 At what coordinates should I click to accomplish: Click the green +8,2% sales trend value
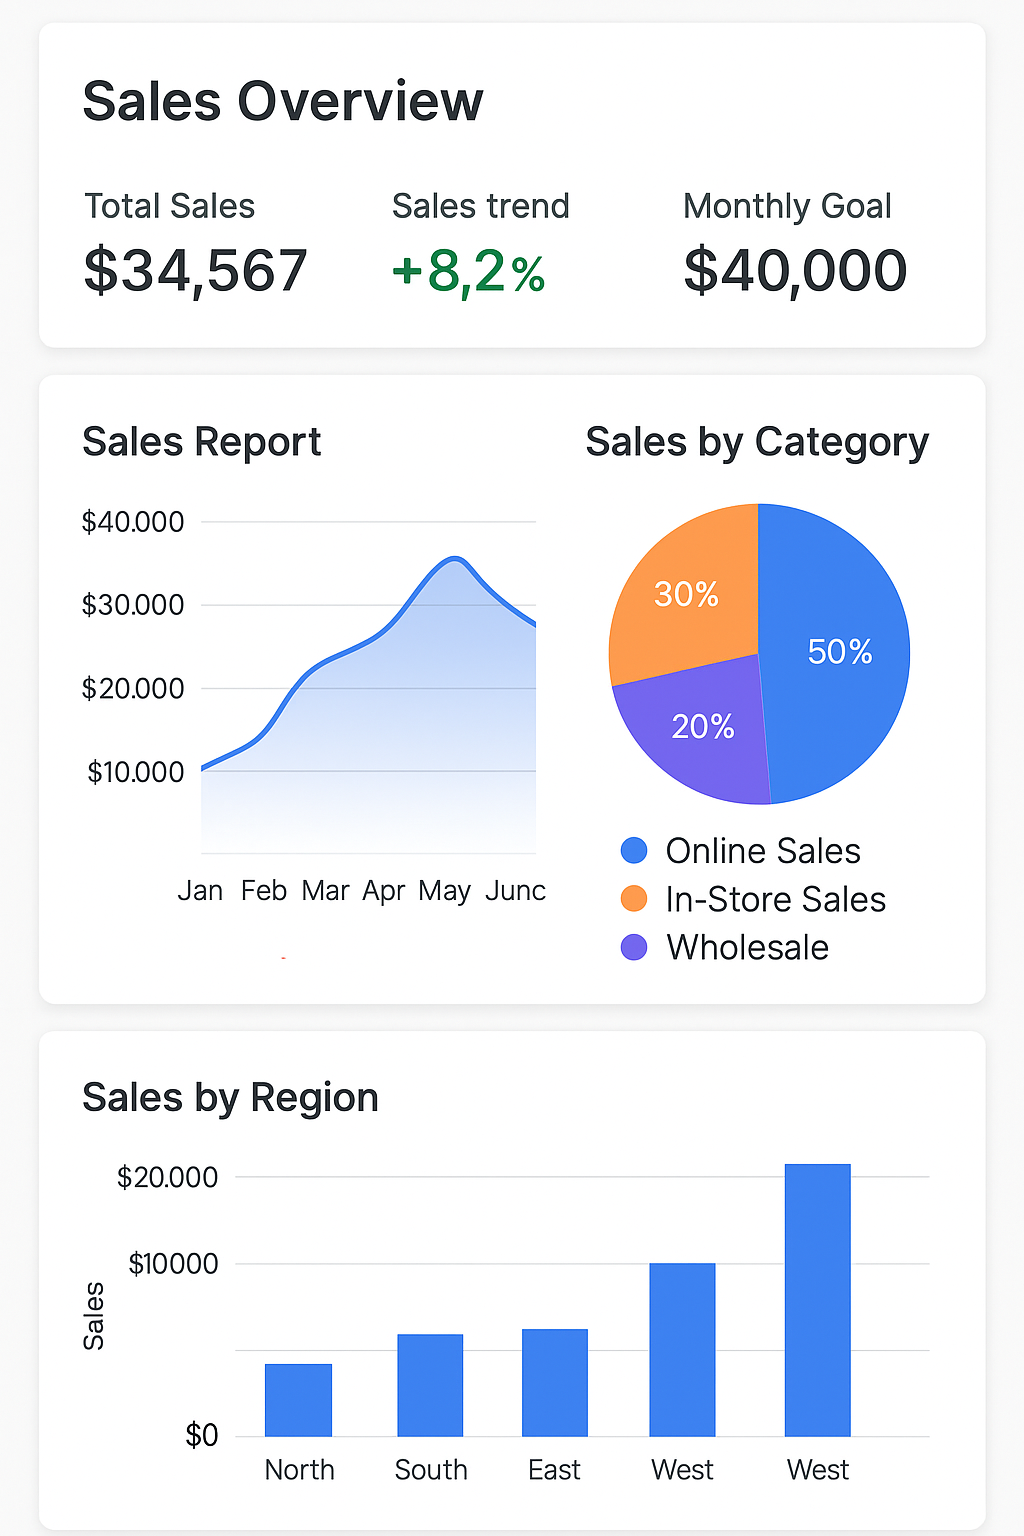(469, 272)
